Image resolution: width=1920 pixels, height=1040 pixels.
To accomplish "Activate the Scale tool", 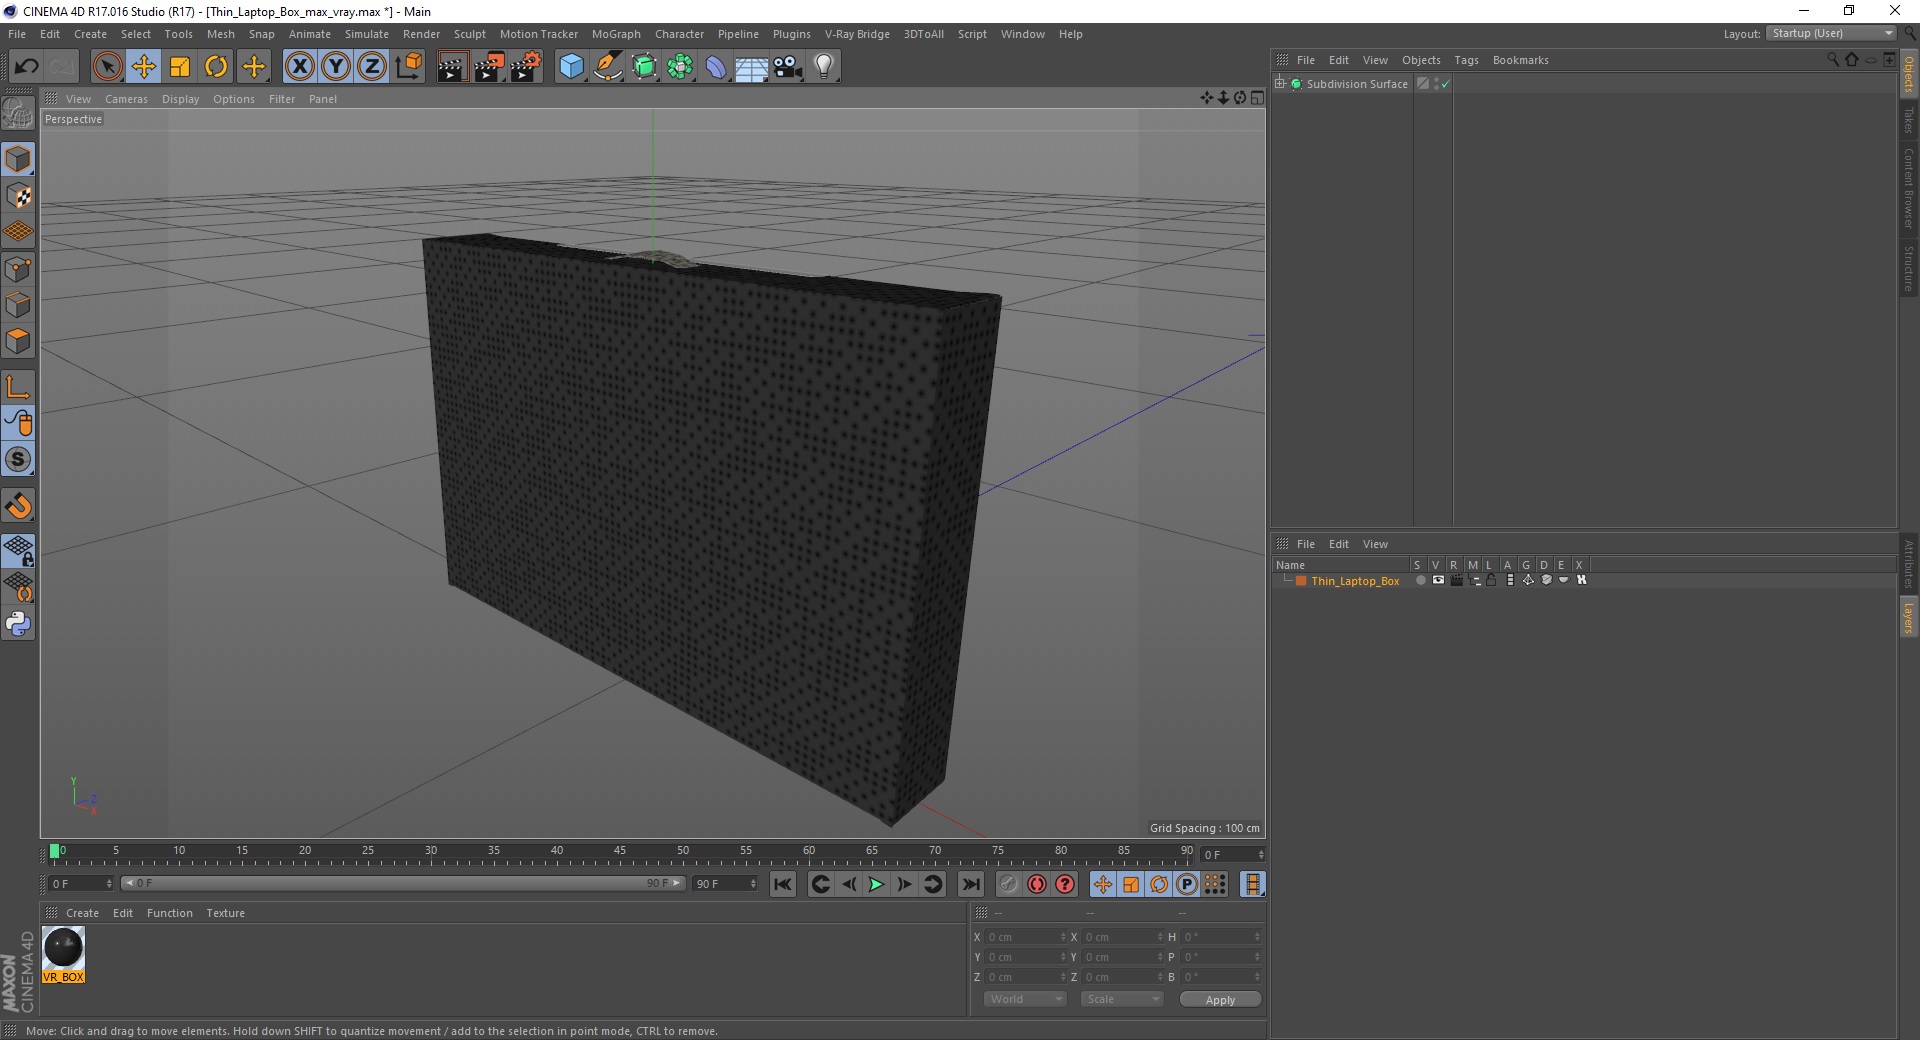I will point(180,67).
